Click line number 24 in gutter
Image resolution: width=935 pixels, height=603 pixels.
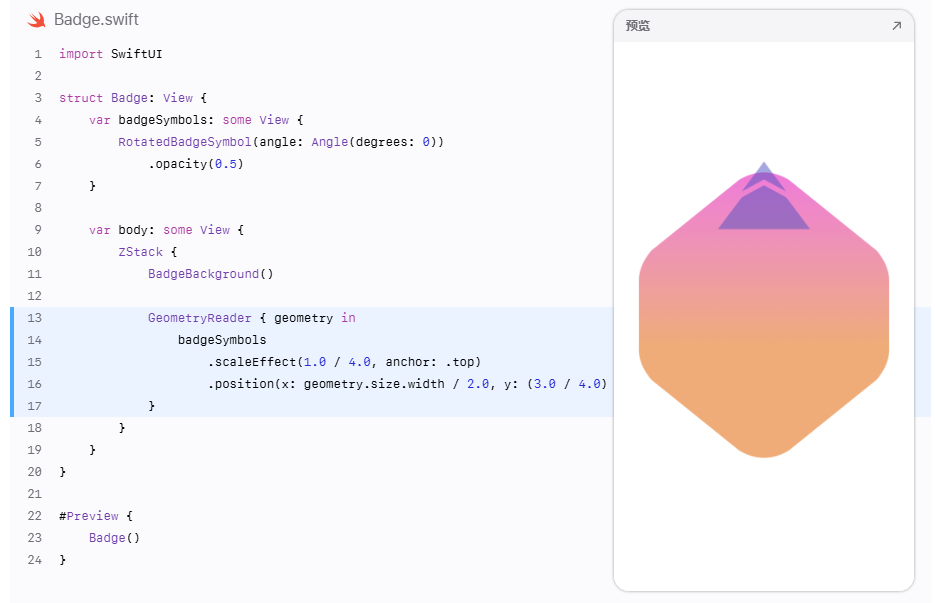35,560
